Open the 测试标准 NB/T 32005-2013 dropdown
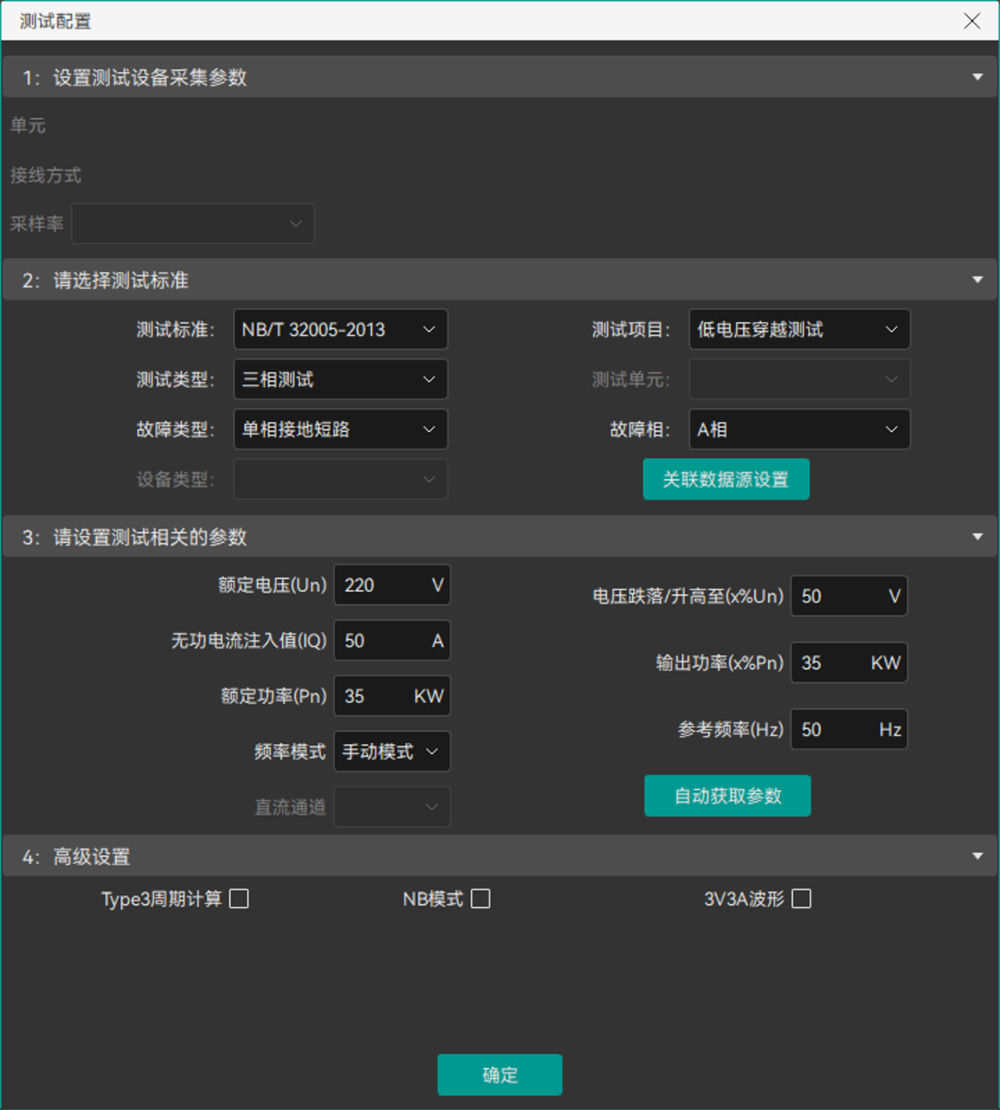 tap(340, 329)
